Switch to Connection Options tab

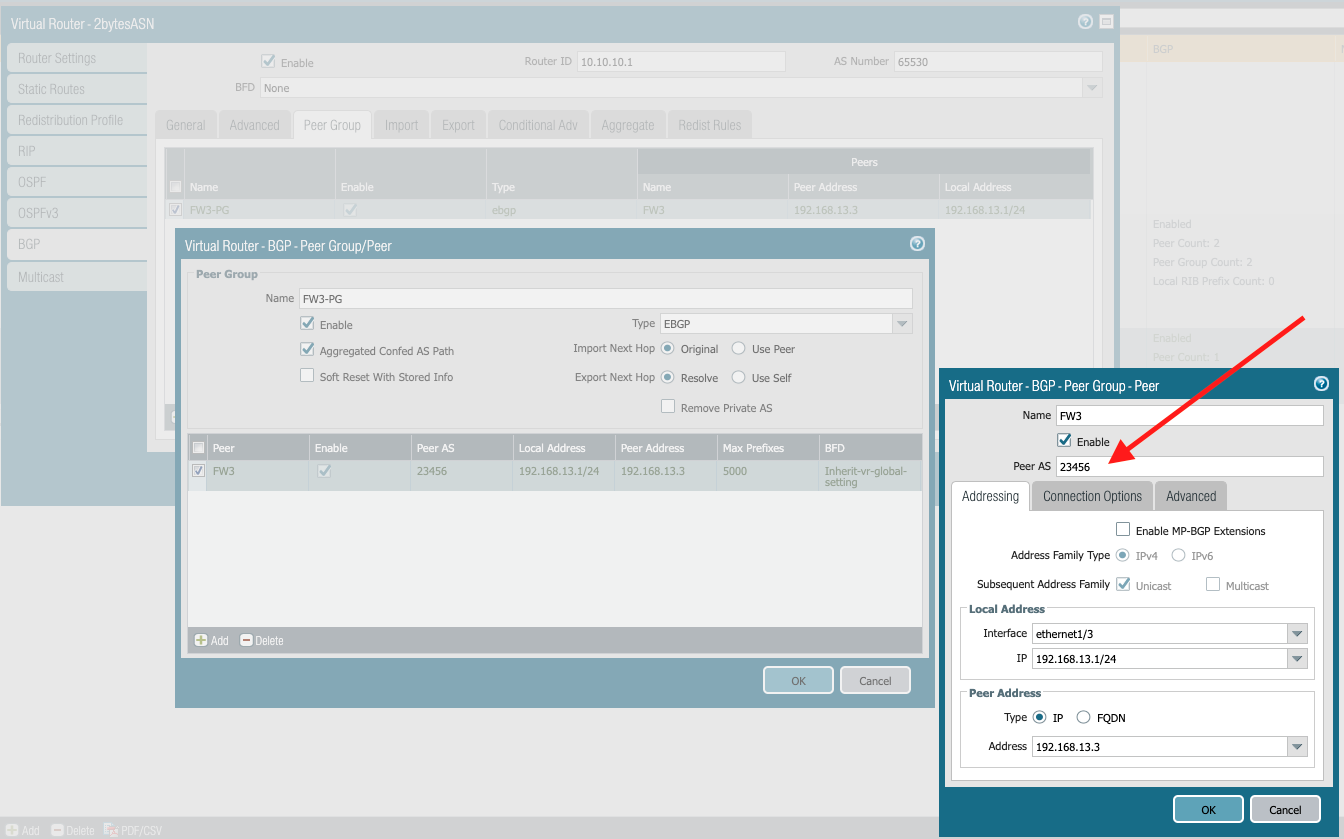click(1092, 496)
